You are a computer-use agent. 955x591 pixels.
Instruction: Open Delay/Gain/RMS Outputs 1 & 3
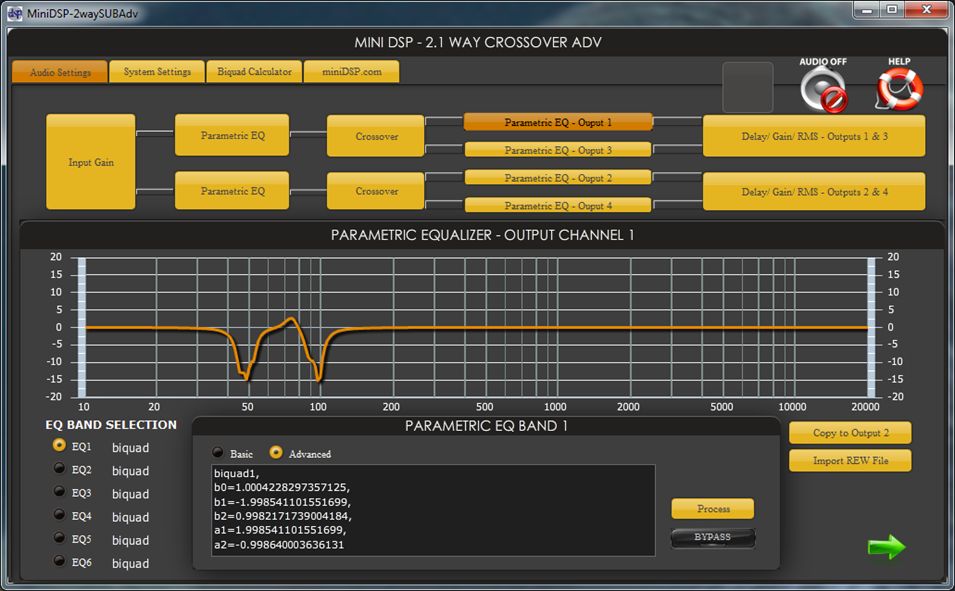pos(814,136)
